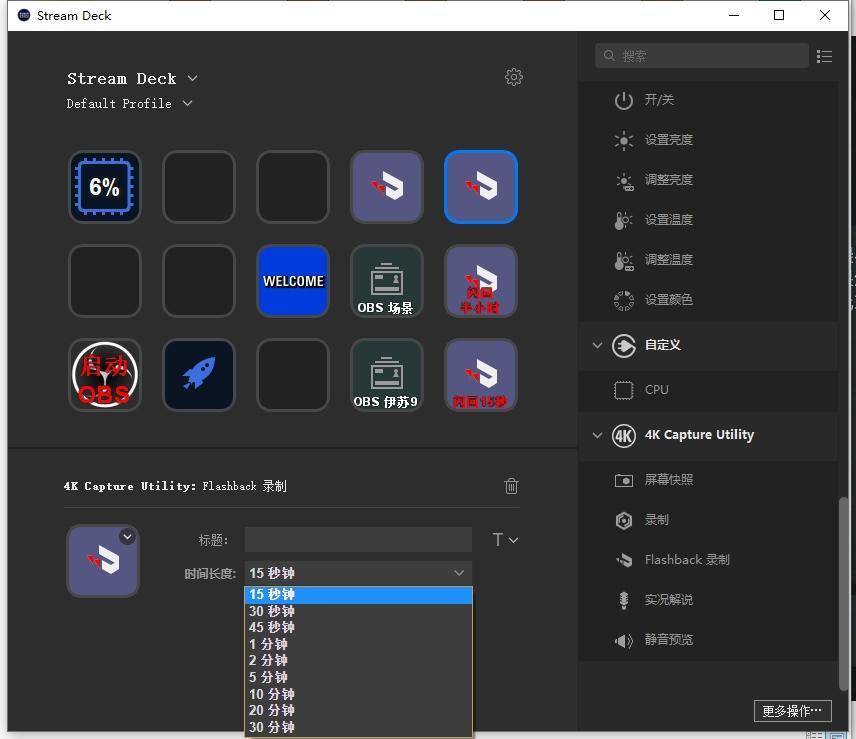The width and height of the screenshot is (856, 739).
Task: Minimize the Stream Deck window
Action: [734, 15]
